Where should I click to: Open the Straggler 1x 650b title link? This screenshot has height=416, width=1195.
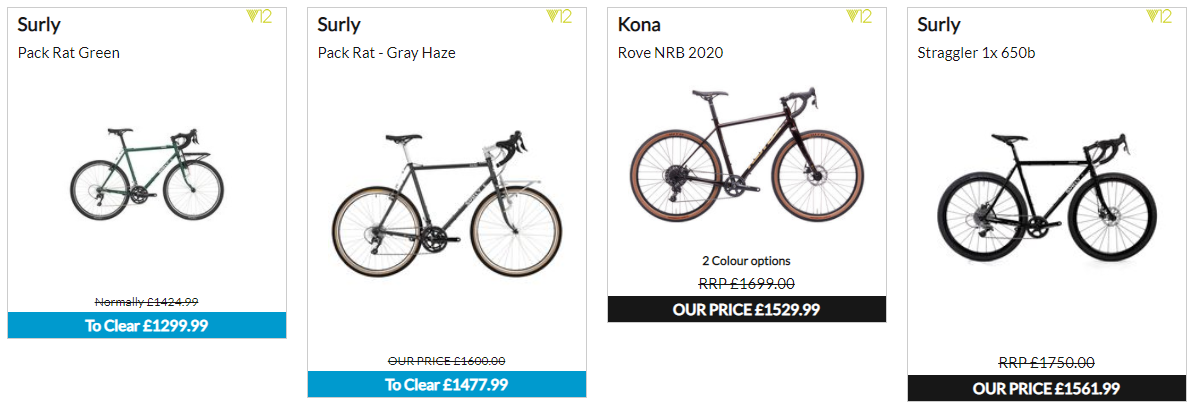(976, 53)
